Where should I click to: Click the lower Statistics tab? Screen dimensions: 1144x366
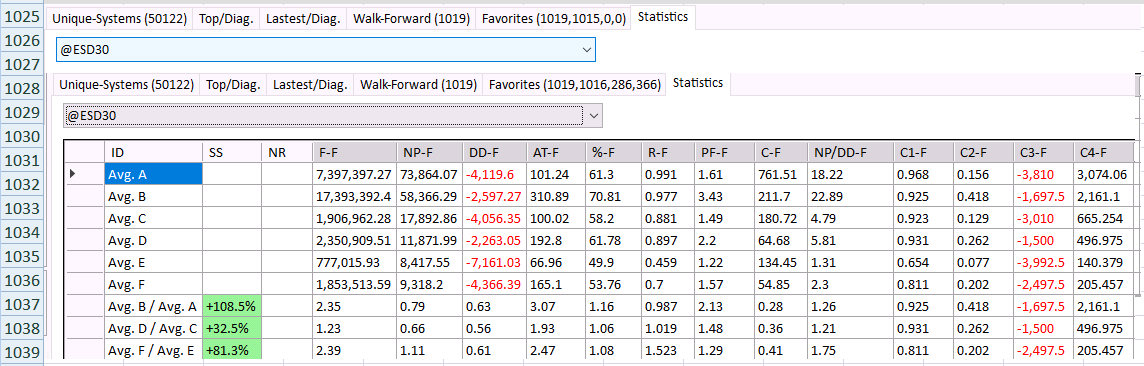tap(698, 83)
